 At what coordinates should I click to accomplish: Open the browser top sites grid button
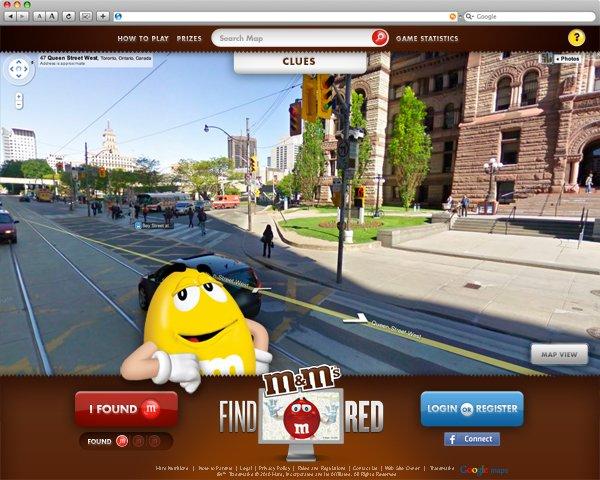[86, 16]
